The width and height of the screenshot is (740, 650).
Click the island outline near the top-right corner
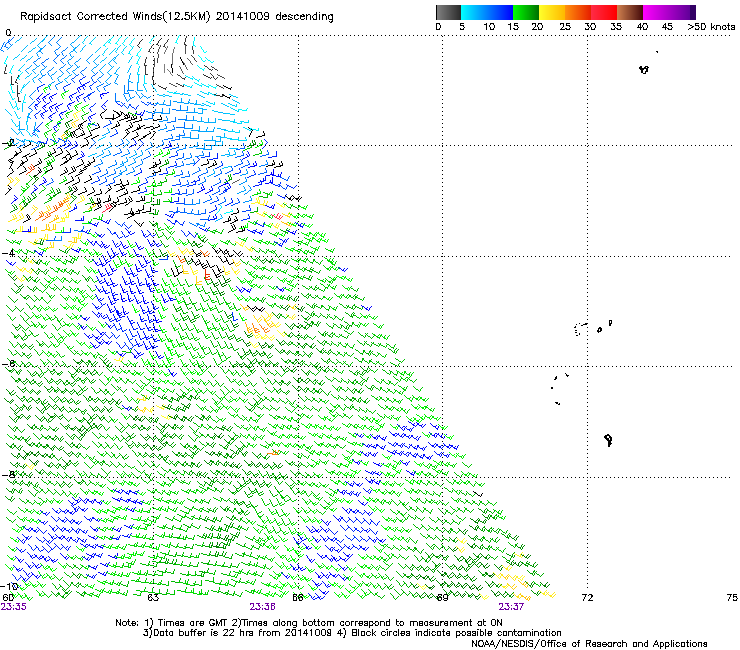644,69
